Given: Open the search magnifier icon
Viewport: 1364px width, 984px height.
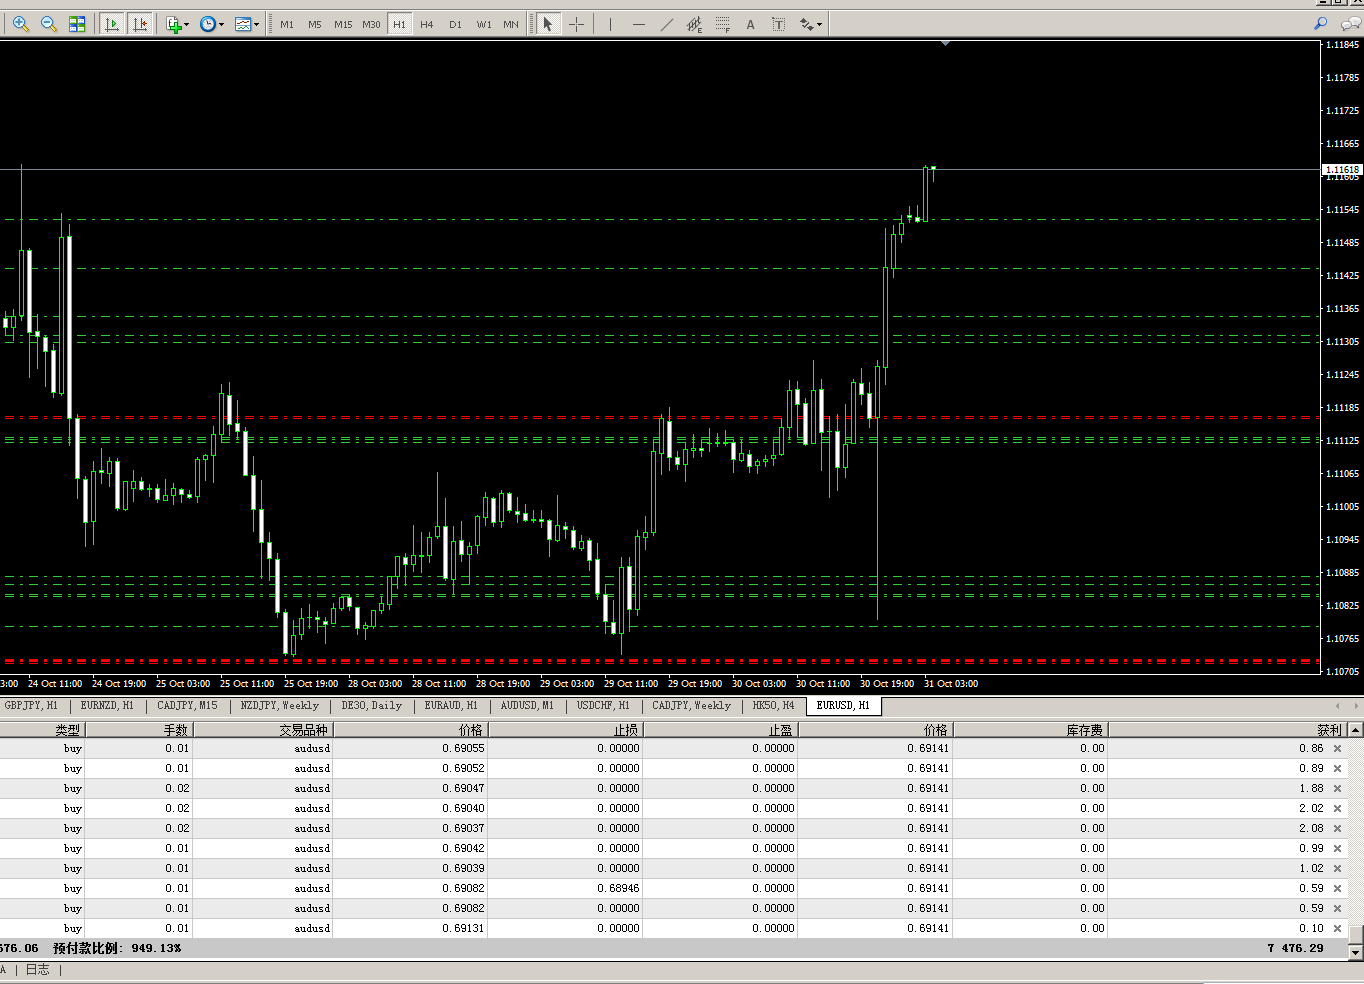Looking at the screenshot, I should (x=1320, y=24).
